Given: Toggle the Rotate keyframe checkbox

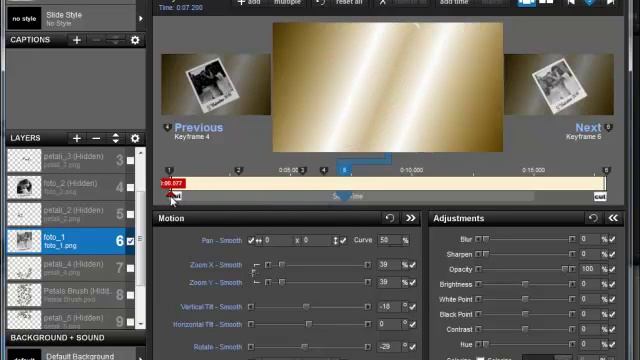Looking at the screenshot, I should (x=413, y=347).
